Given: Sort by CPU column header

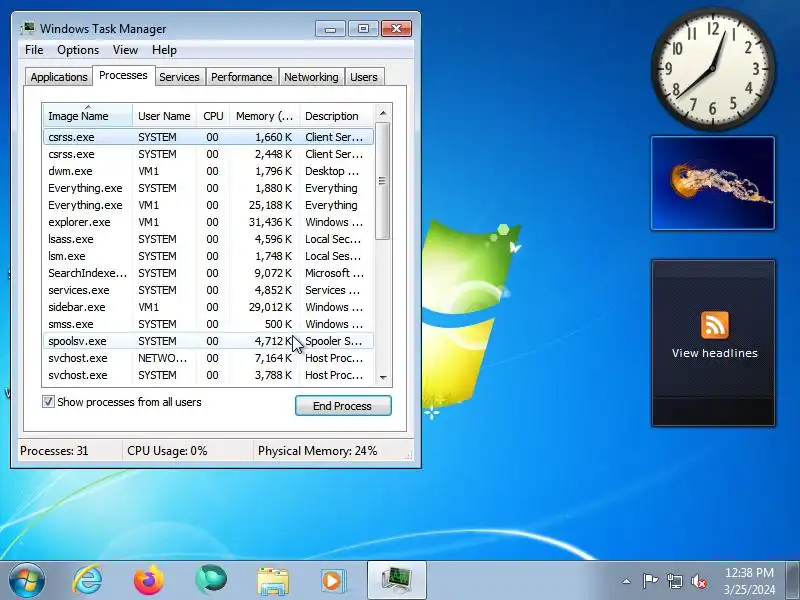Looking at the screenshot, I should tap(213, 116).
